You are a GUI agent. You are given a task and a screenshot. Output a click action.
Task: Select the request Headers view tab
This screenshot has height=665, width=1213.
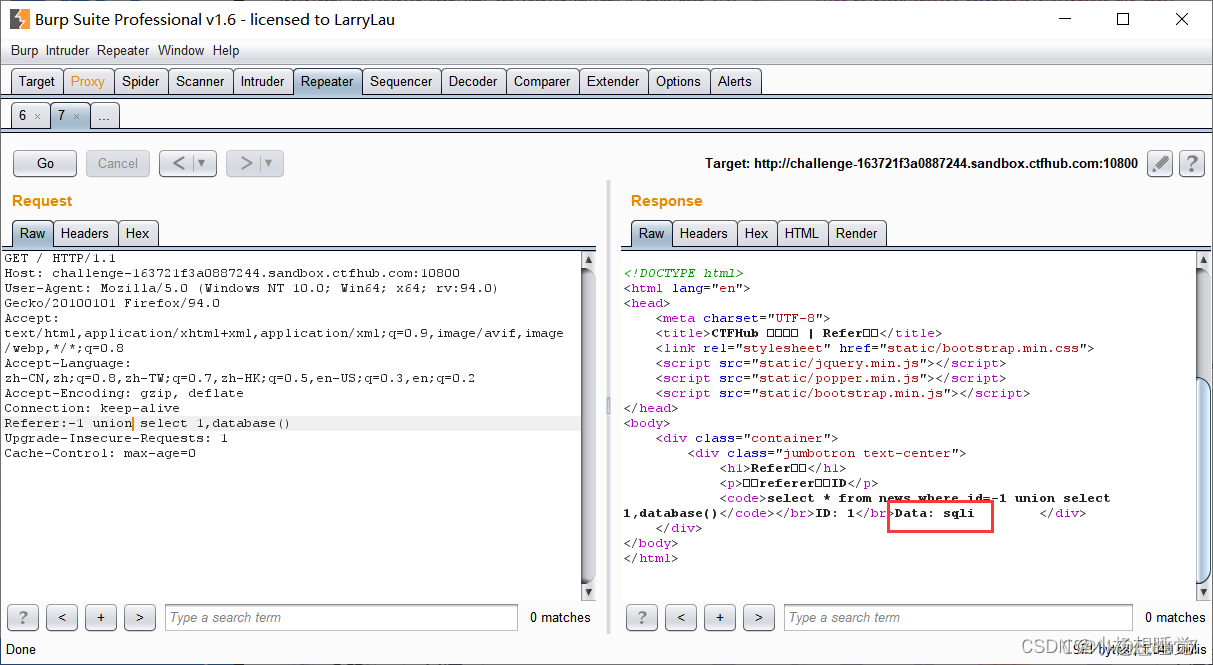click(x=85, y=233)
